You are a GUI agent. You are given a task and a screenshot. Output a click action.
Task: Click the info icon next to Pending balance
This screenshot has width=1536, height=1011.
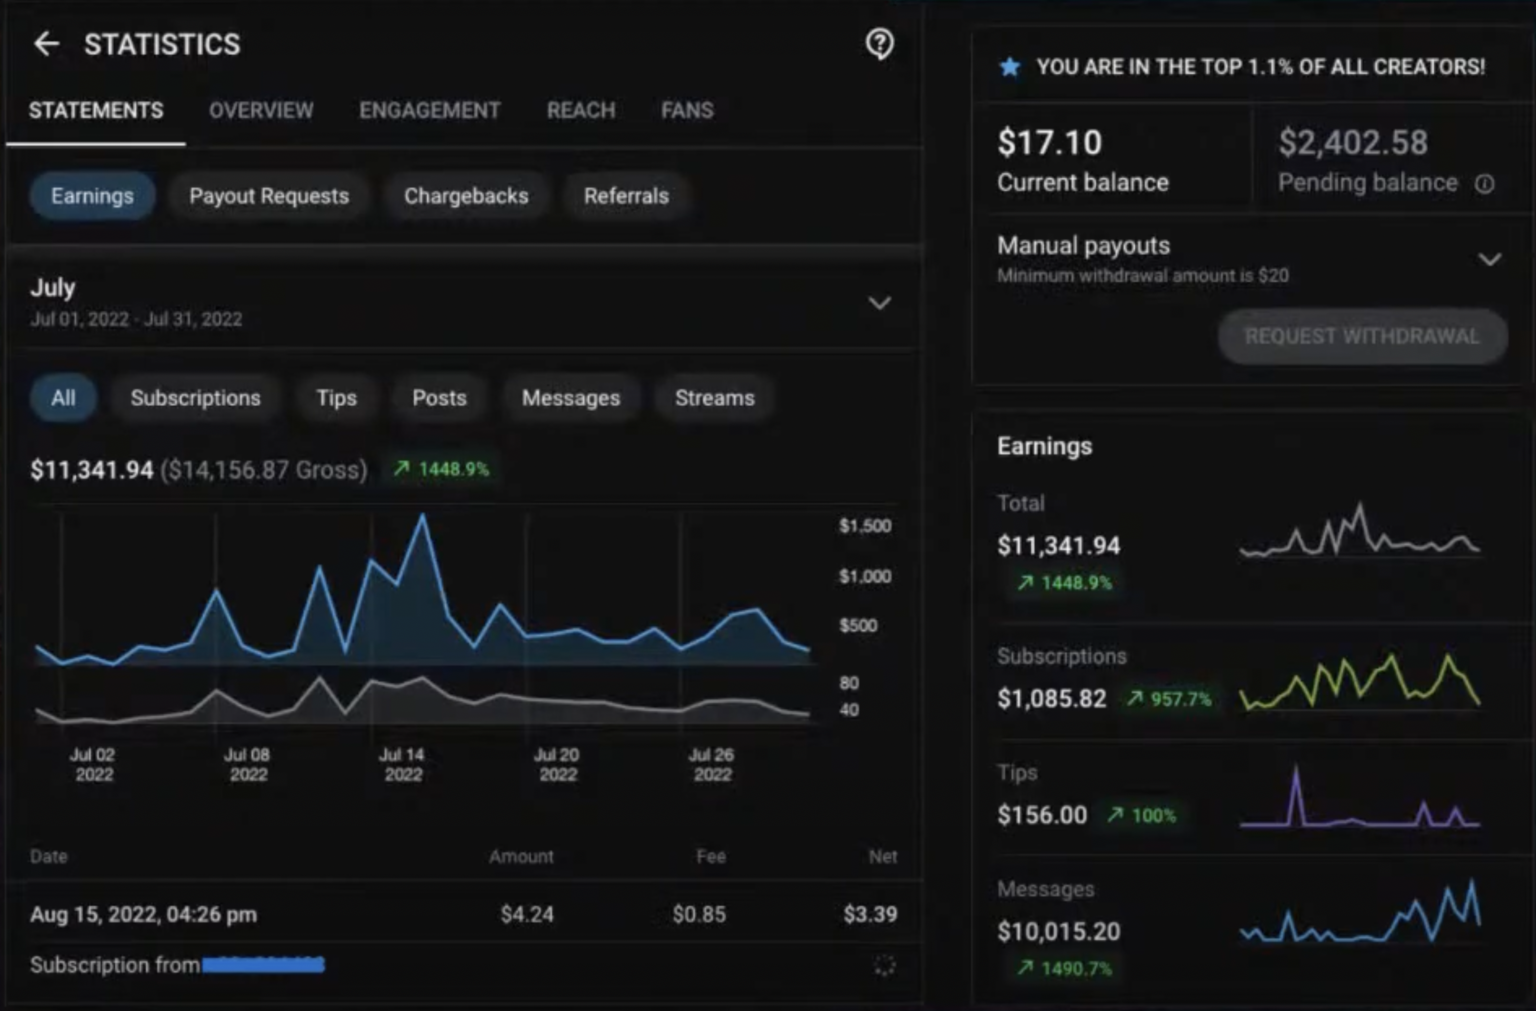point(1485,184)
